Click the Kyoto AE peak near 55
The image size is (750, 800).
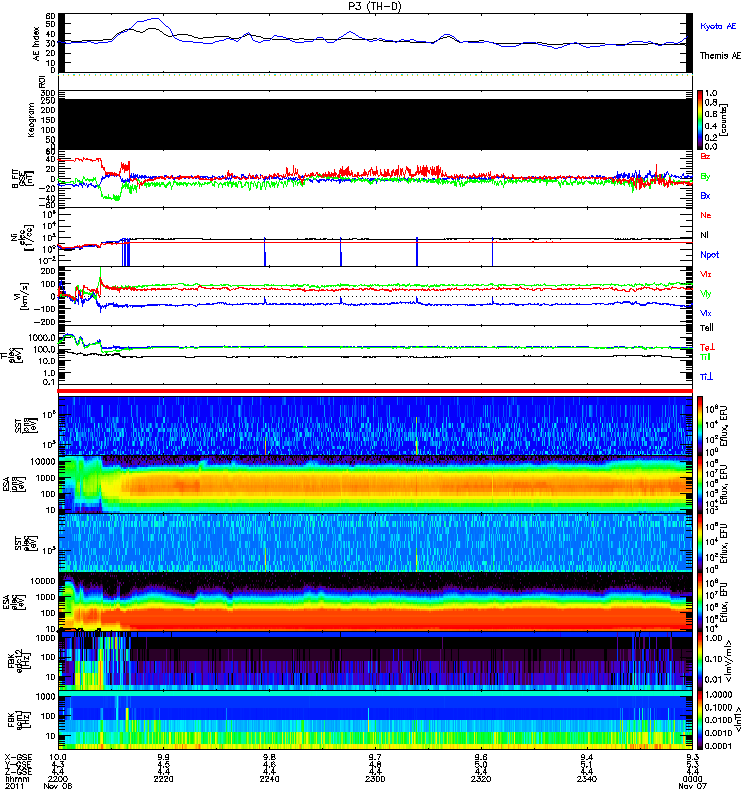pyautogui.click(x=153, y=19)
